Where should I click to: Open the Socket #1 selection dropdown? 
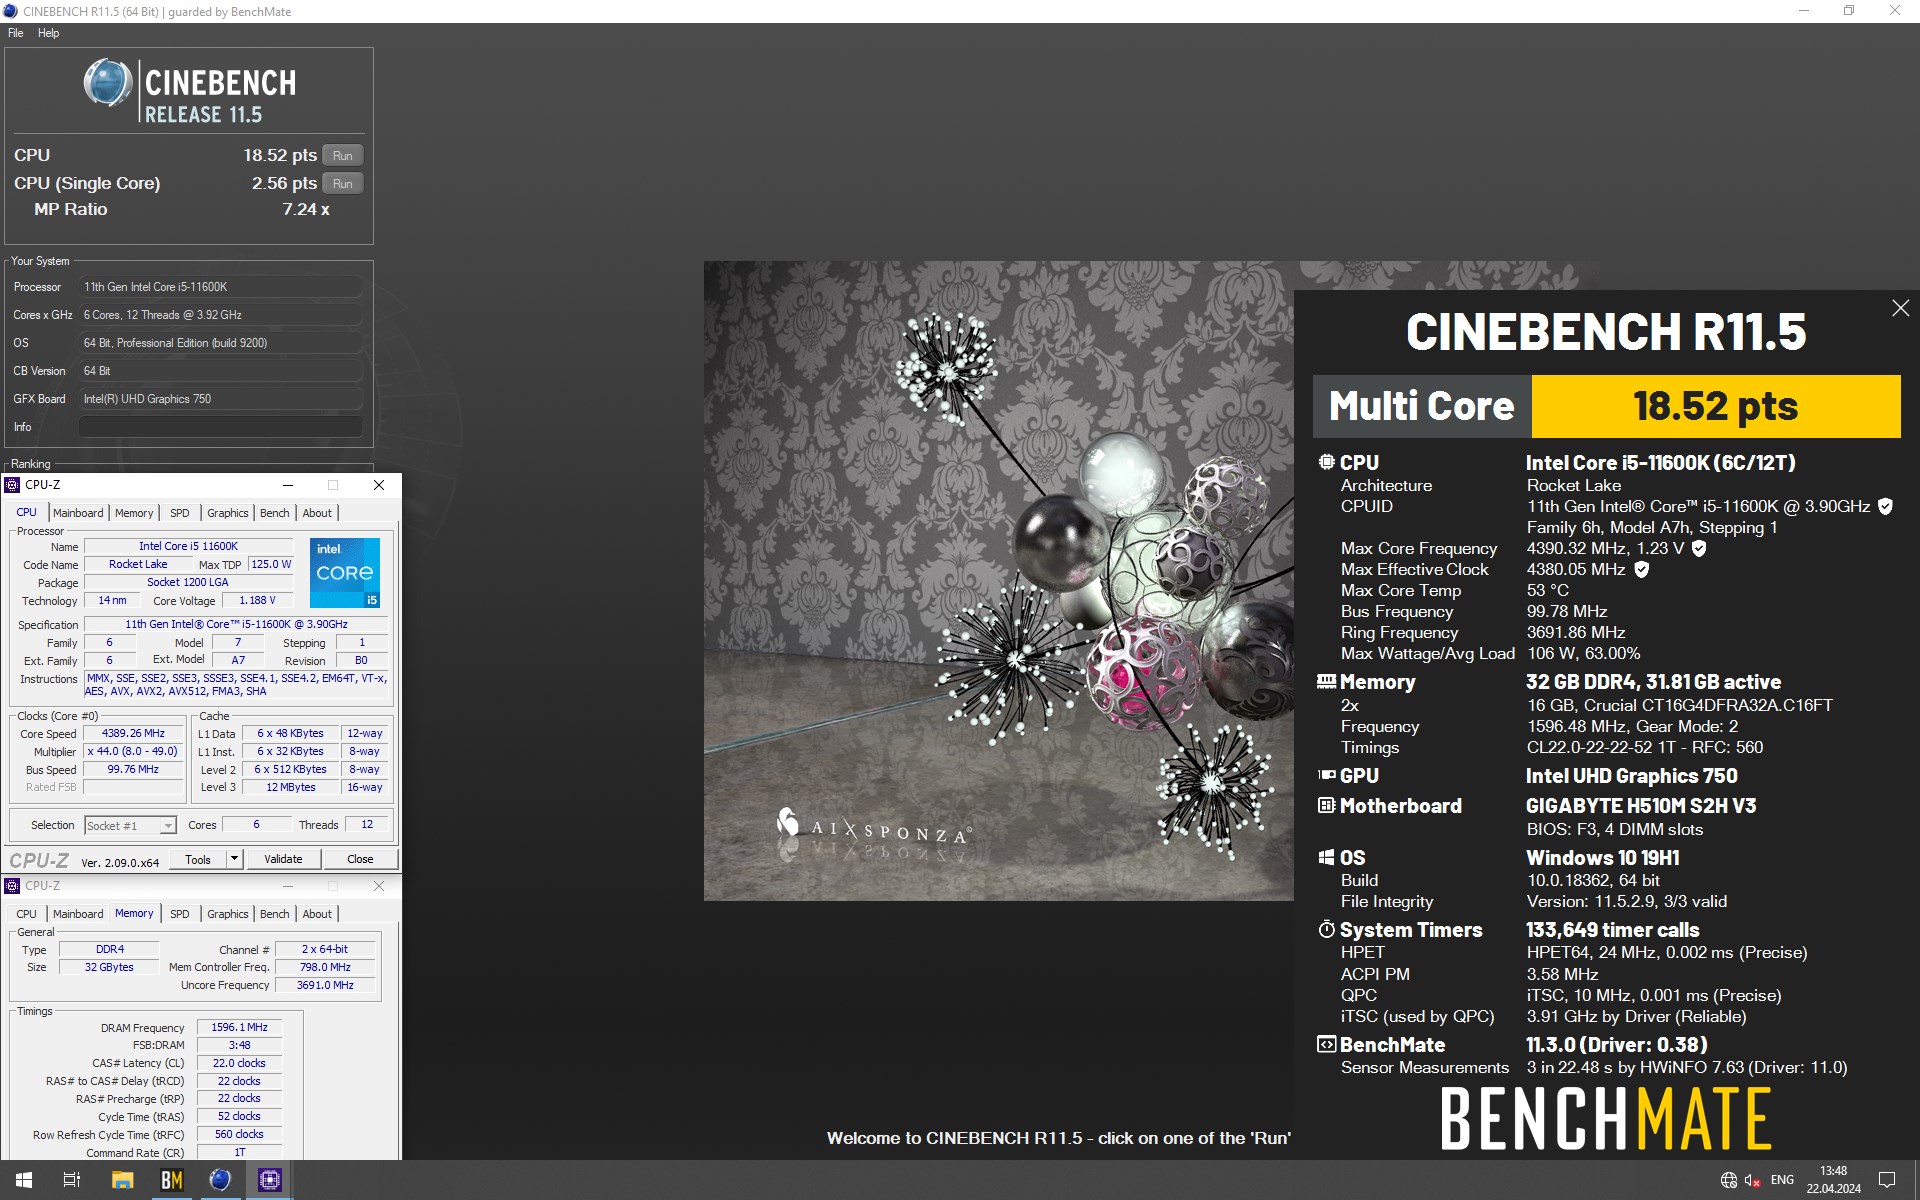click(130, 825)
